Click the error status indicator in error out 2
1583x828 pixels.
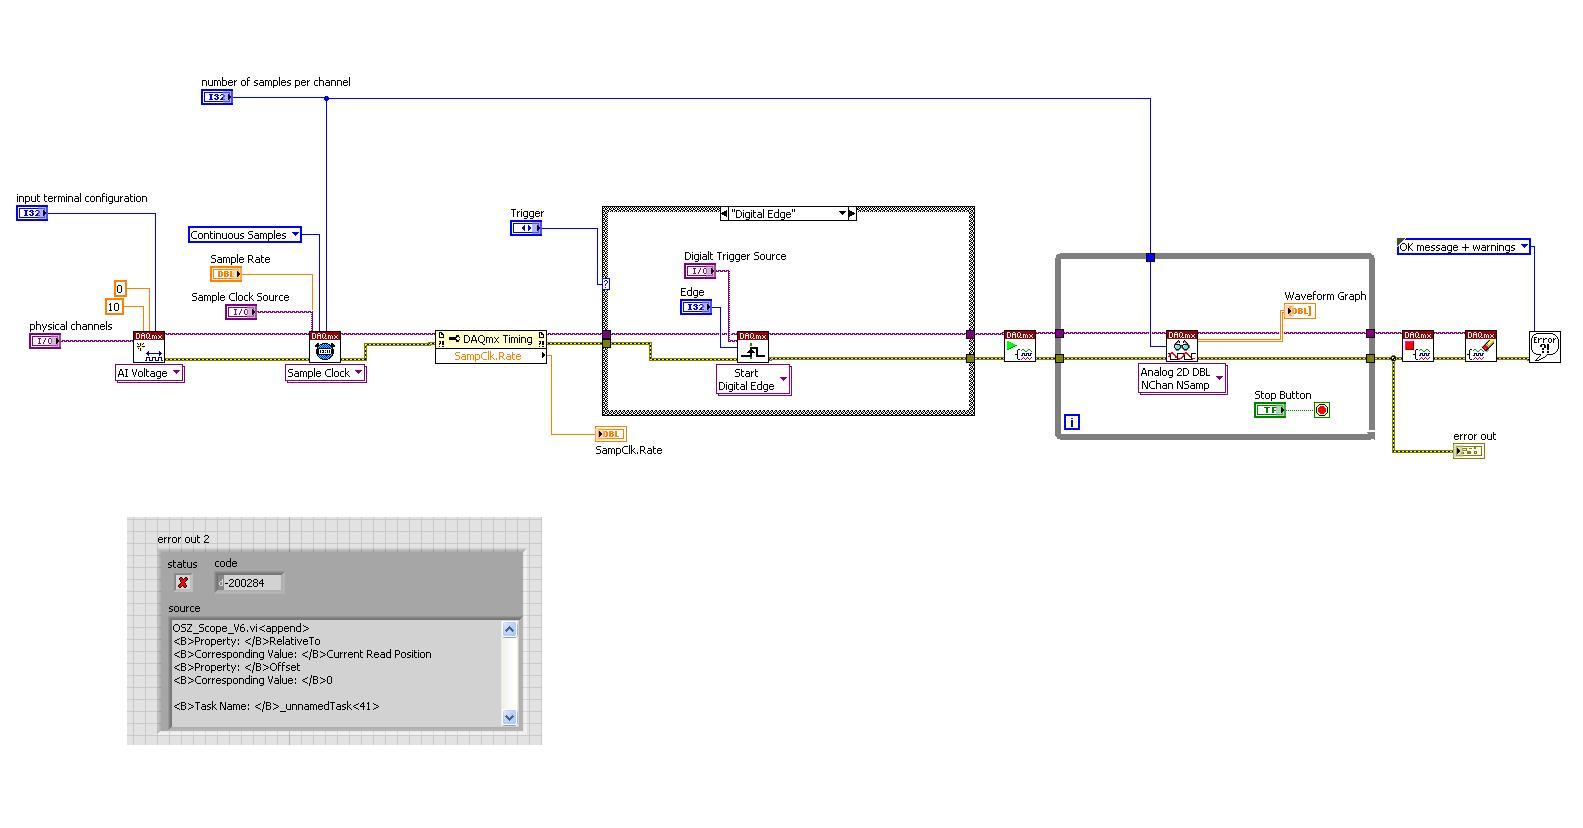[x=183, y=582]
